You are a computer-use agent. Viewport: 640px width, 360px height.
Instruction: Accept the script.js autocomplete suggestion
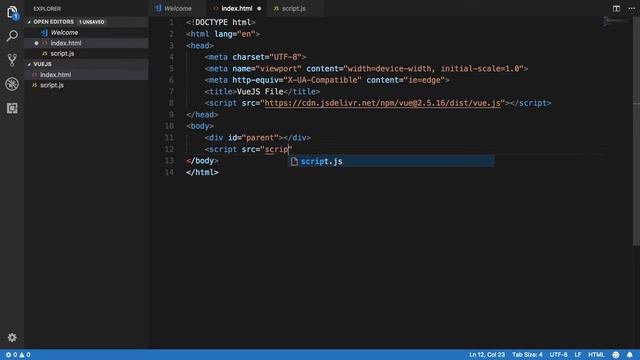pos(391,161)
